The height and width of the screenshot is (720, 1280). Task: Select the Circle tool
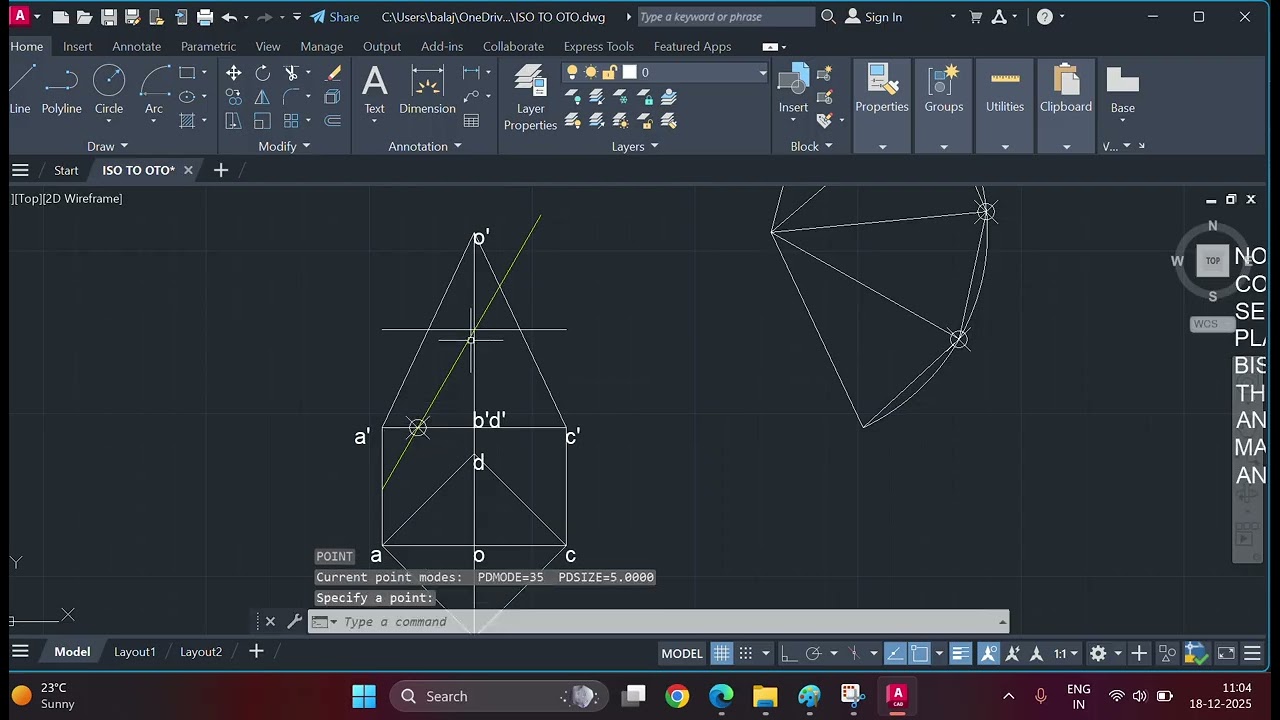tap(109, 90)
